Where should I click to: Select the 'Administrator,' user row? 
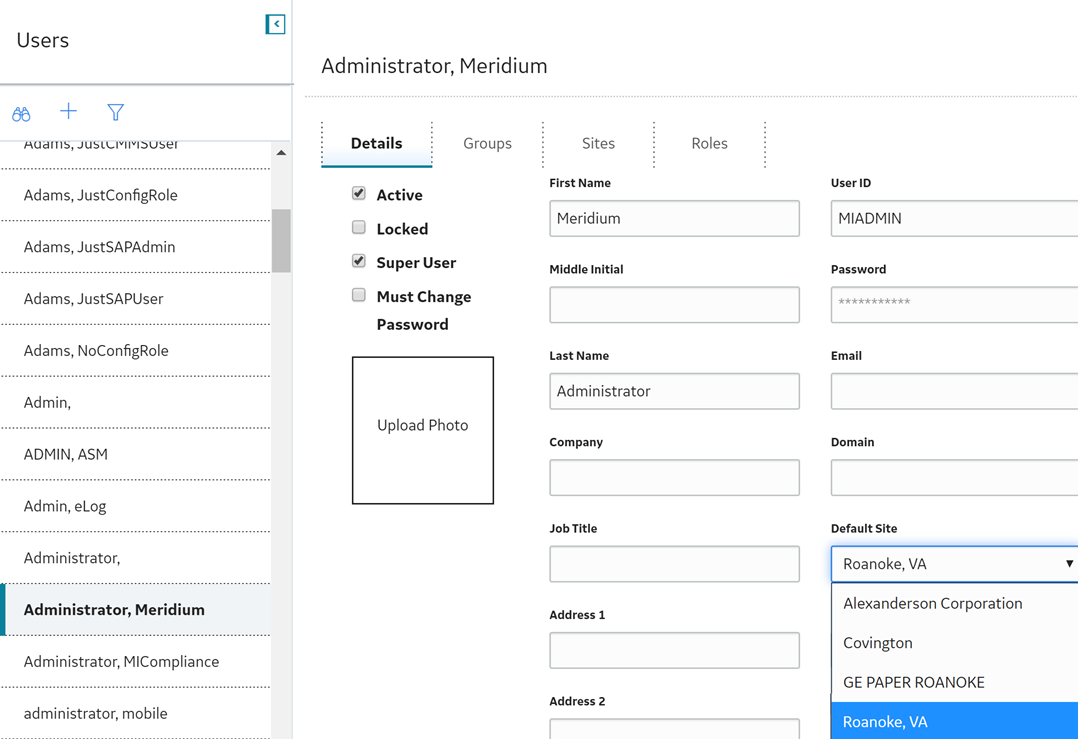coord(135,558)
